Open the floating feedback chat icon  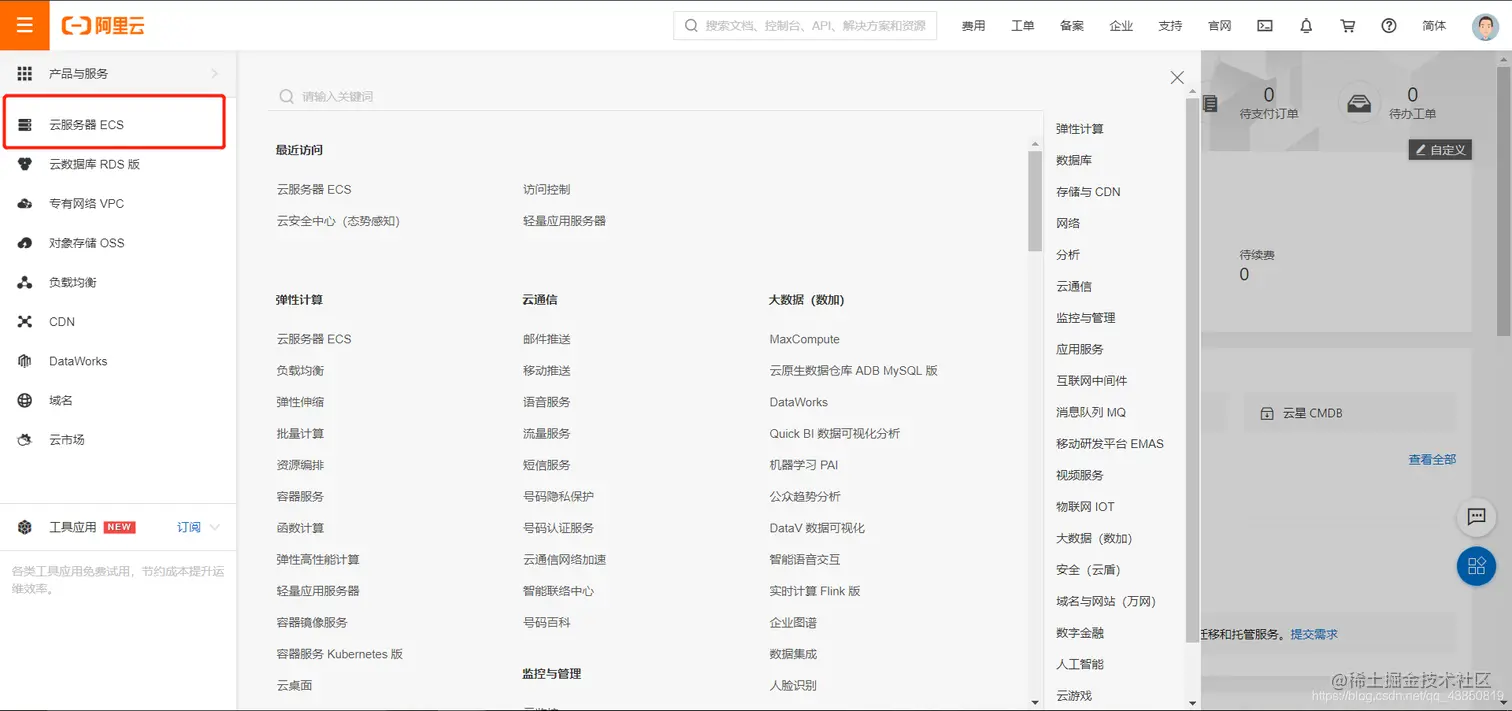(1476, 517)
